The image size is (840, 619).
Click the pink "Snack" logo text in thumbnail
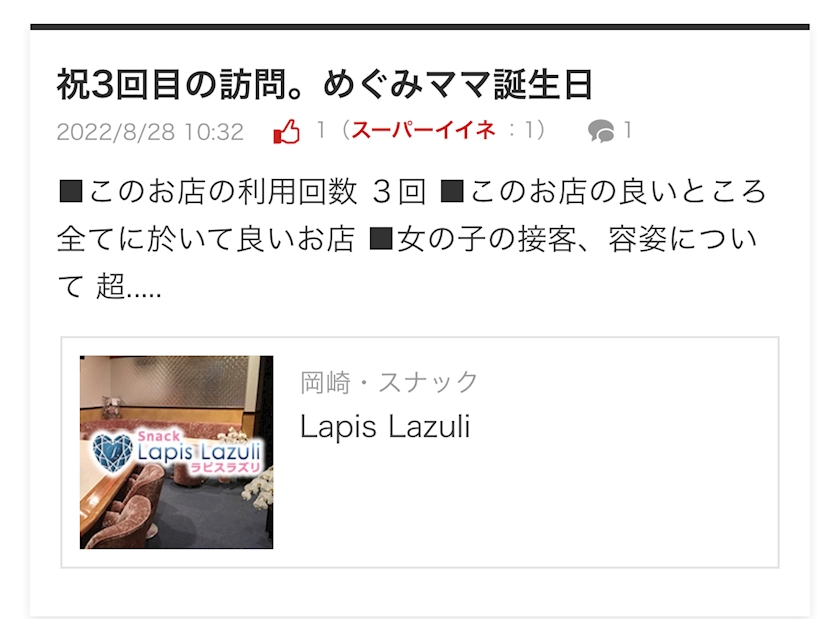pyautogui.click(x=159, y=436)
